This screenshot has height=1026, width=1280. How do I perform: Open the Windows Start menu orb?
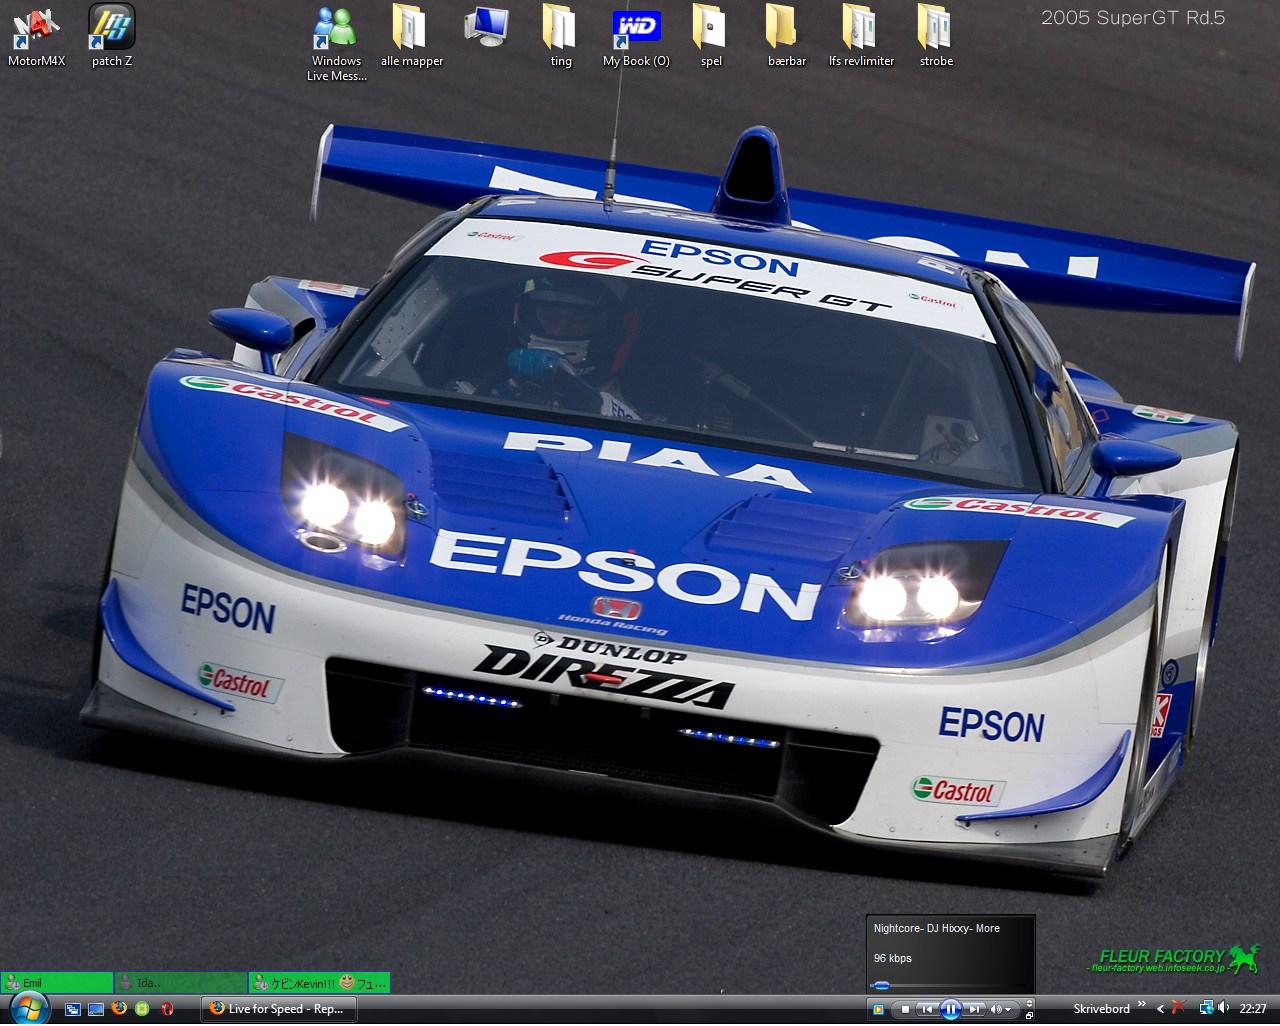click(28, 1008)
